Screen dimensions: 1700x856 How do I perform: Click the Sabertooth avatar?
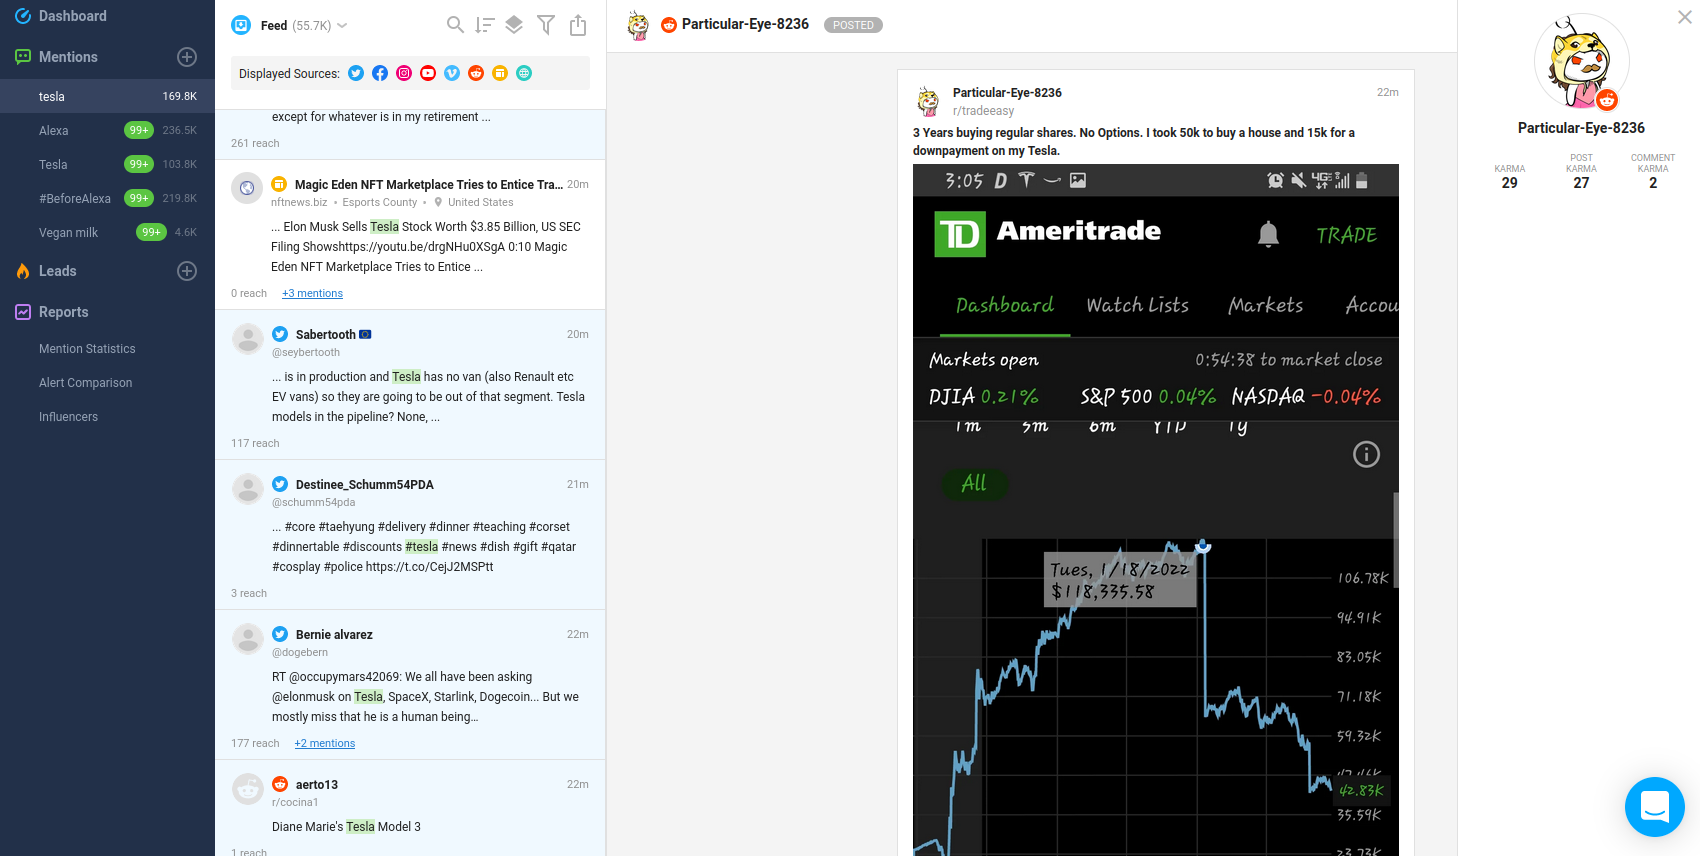(247, 338)
